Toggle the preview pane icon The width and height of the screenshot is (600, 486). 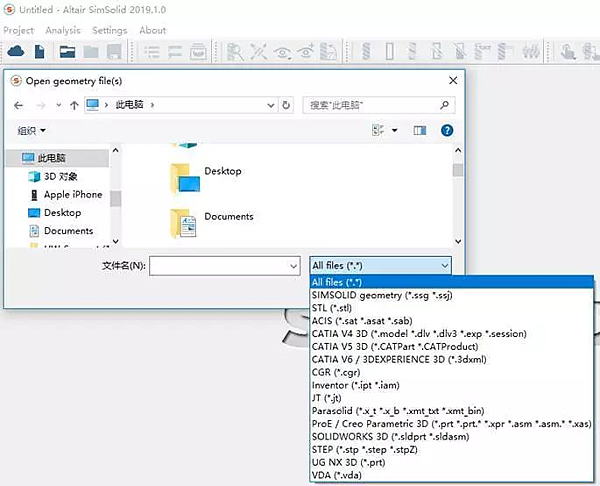click(420, 130)
